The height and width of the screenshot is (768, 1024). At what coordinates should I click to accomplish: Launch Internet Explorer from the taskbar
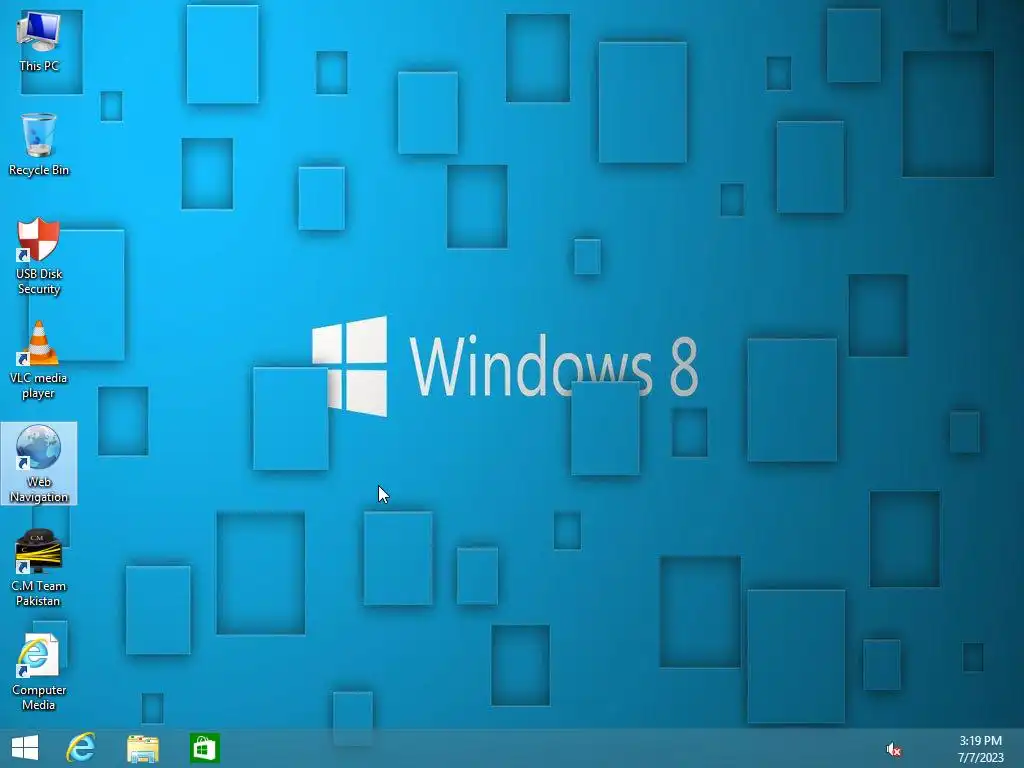(81, 748)
